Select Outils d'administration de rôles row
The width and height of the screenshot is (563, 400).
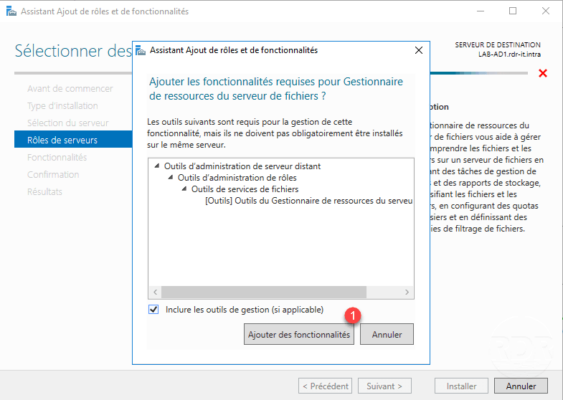(237, 177)
